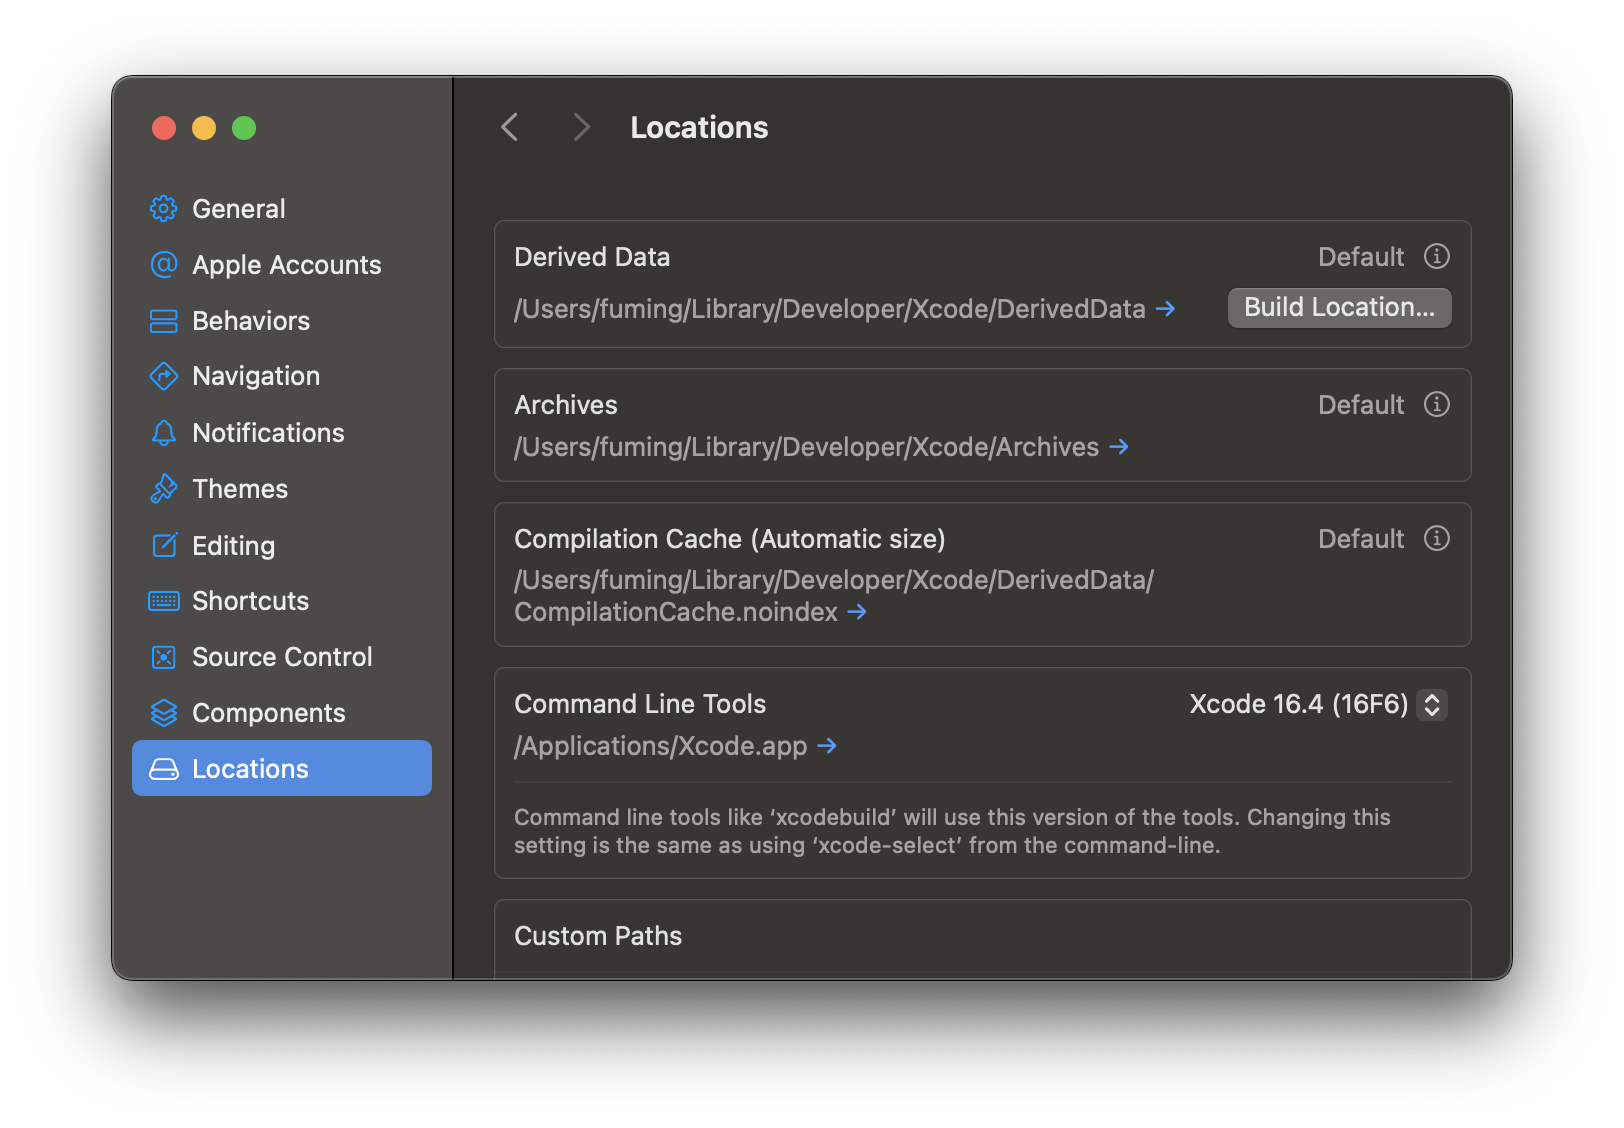Viewport: 1624px width, 1128px height.
Task: Click the Behaviors sidebar icon
Action: tap(164, 320)
